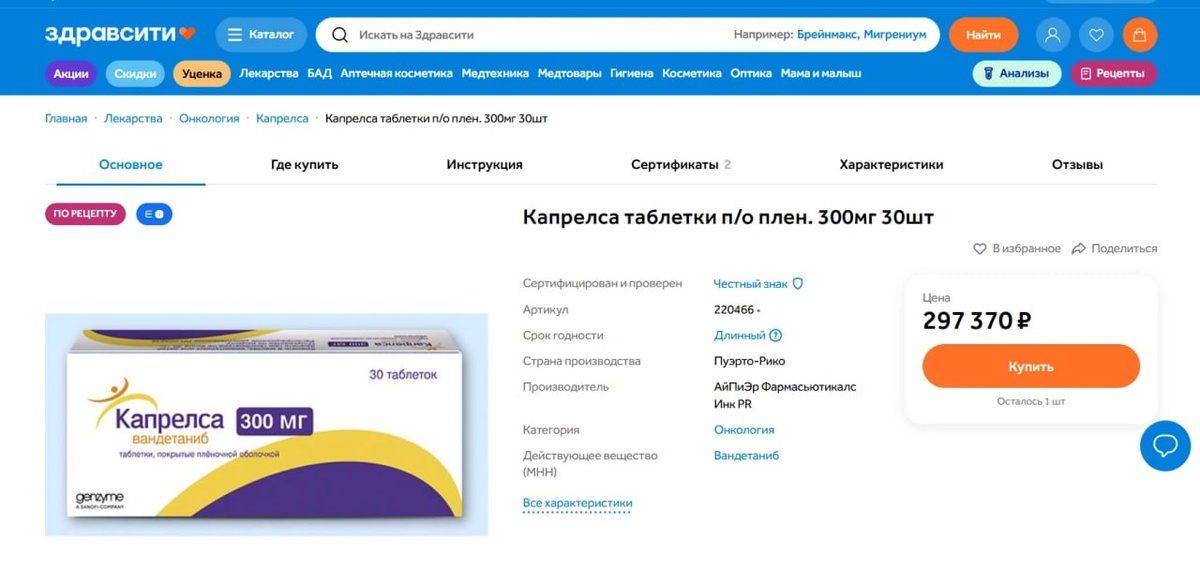Viewport: 1200px width, 586px height.
Task: Click the orange Купить button
Action: [x=1031, y=367]
